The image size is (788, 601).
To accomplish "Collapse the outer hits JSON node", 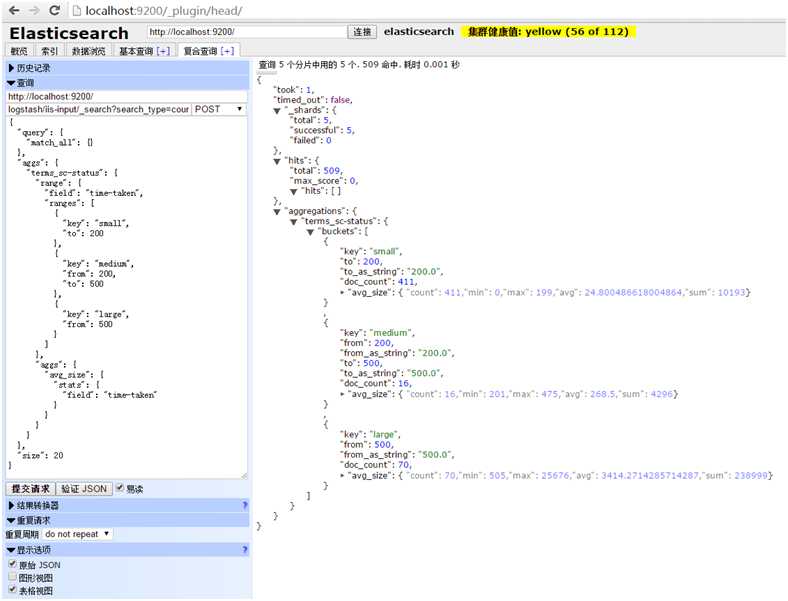I will [277, 161].
